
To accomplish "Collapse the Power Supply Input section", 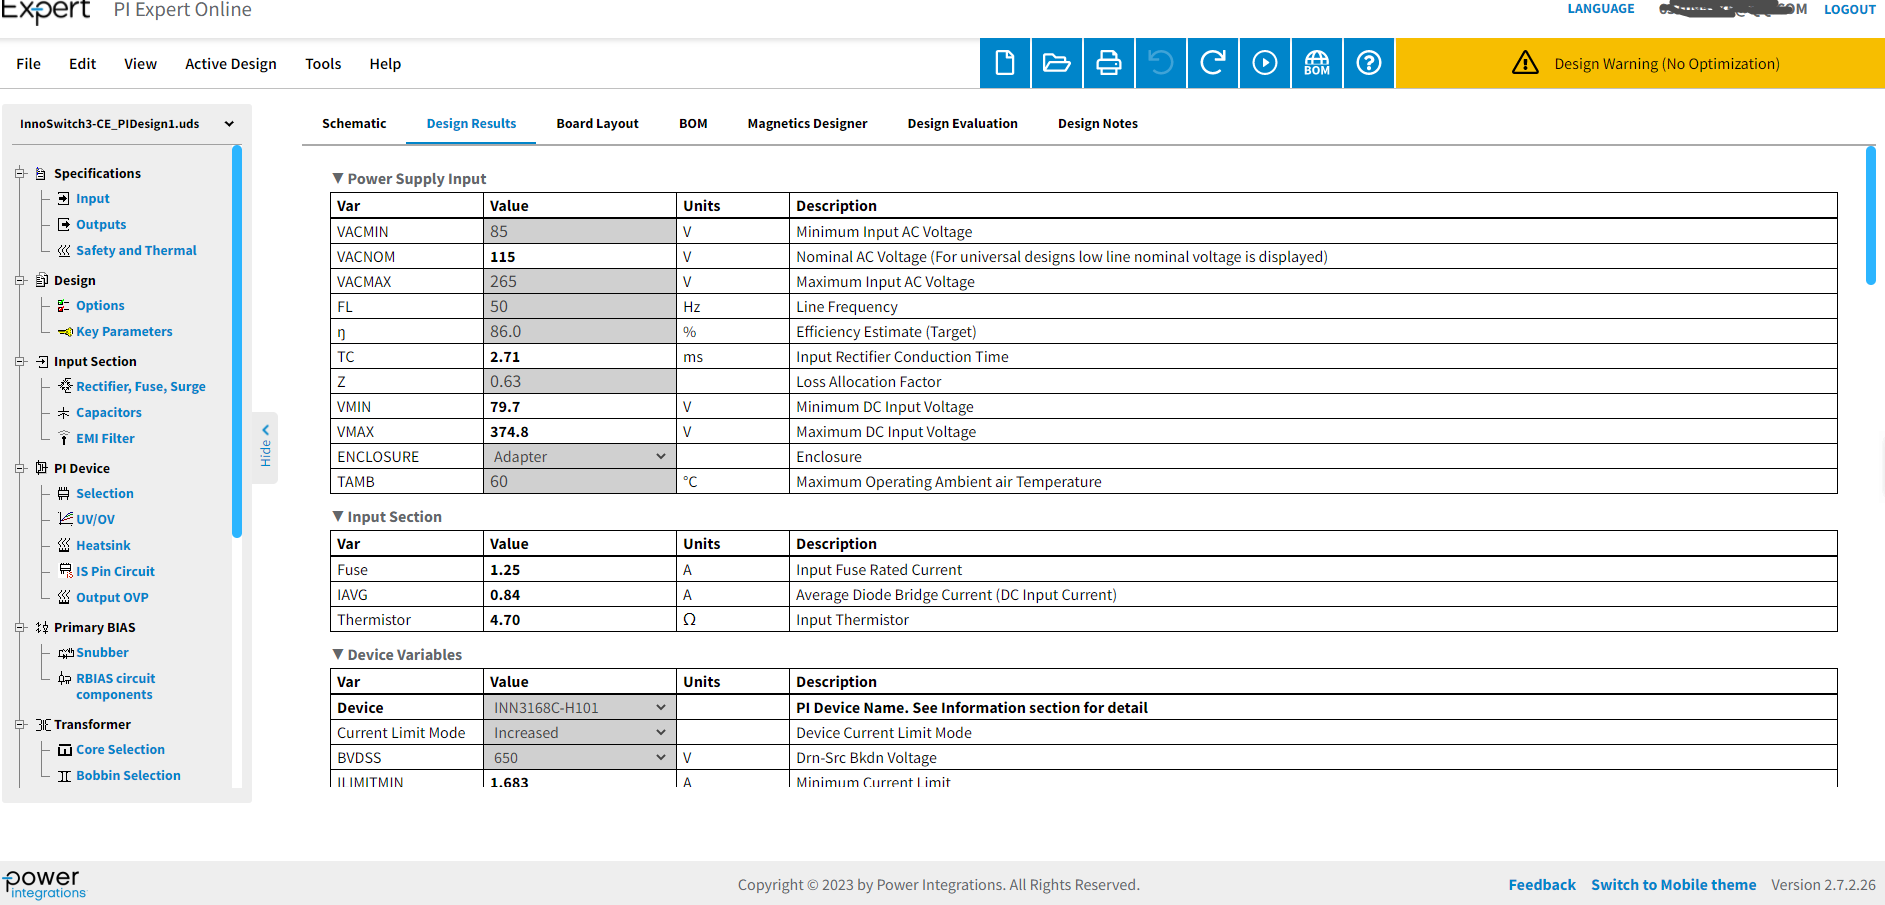I will point(338,178).
